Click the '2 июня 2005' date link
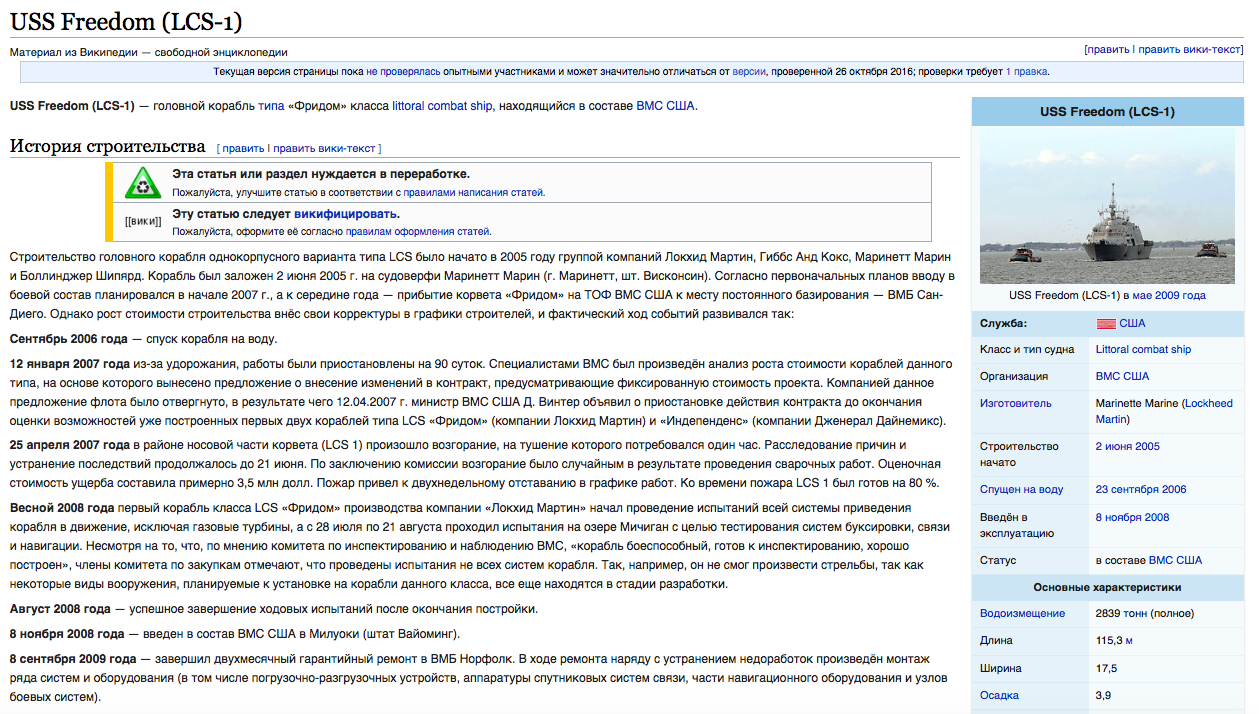1259x714 pixels. [1128, 447]
